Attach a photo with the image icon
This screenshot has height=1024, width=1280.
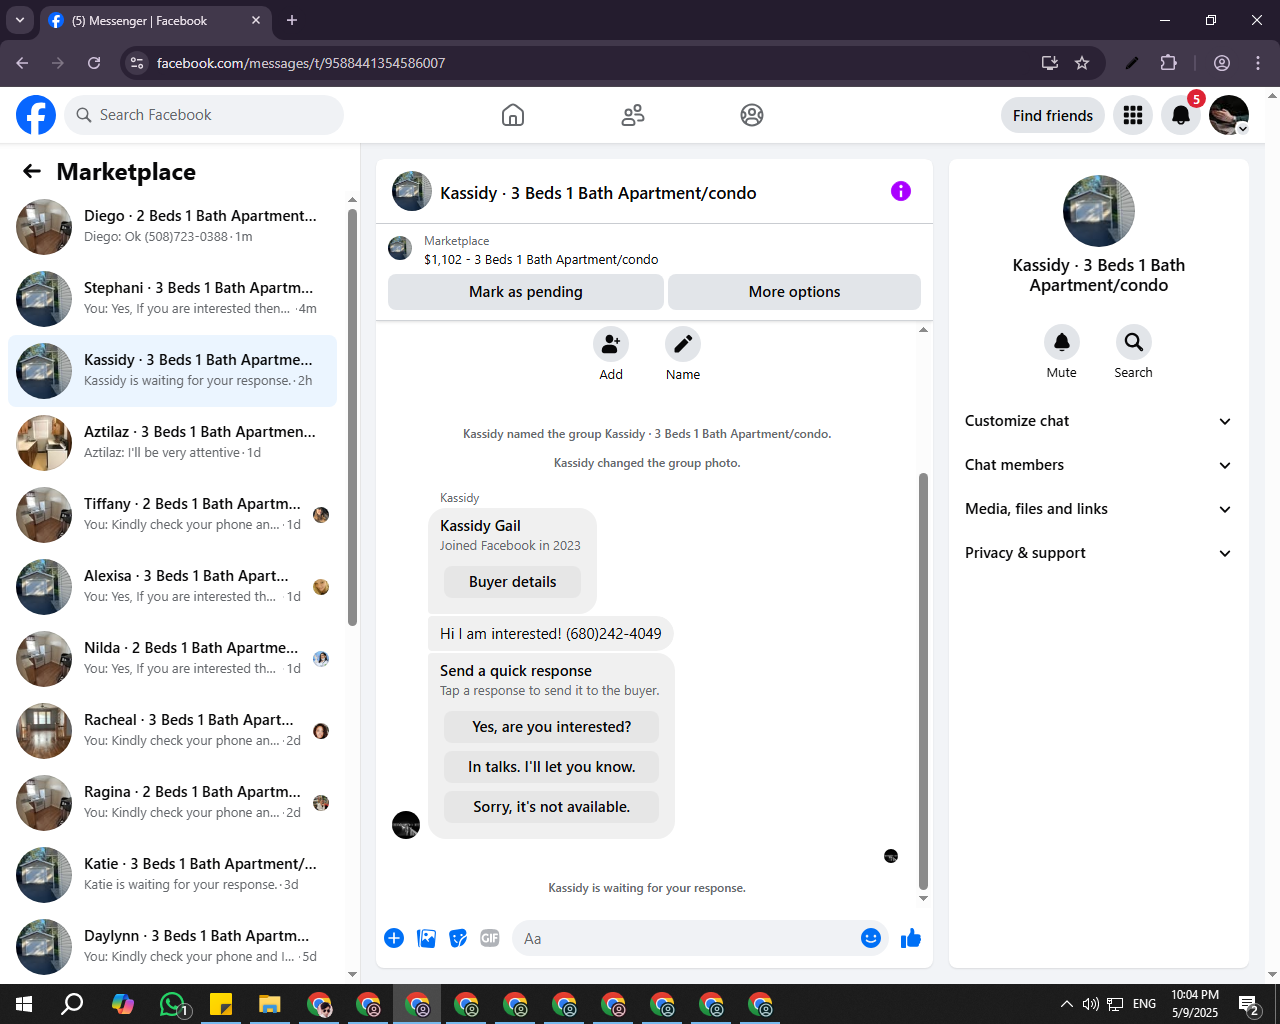click(x=426, y=938)
